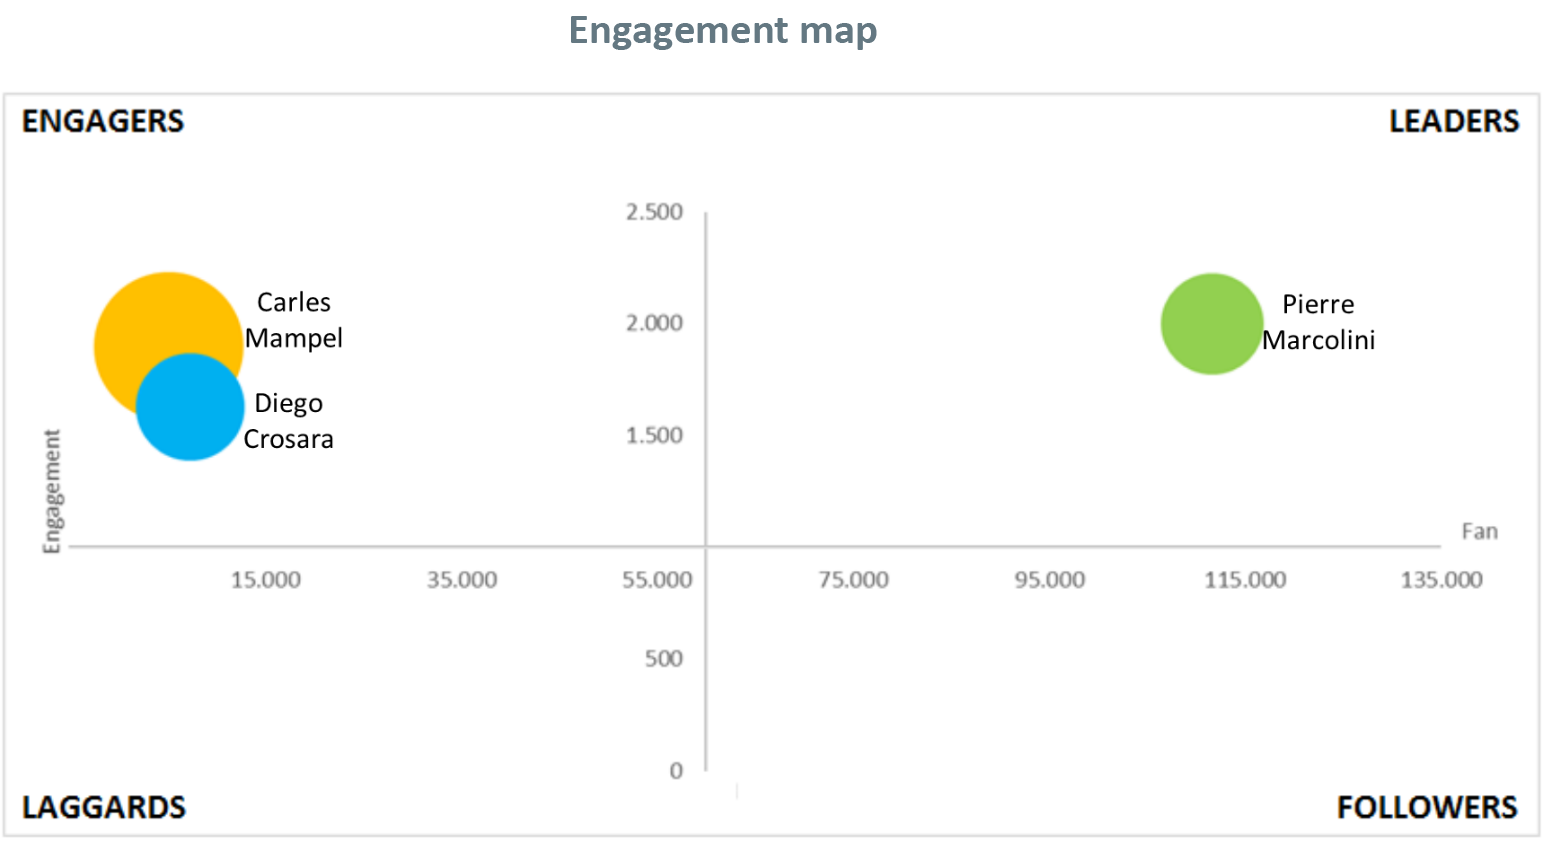Click the 500 vertical axis value
Image resolution: width=1543 pixels, height=850 pixels.
pyautogui.click(x=663, y=659)
